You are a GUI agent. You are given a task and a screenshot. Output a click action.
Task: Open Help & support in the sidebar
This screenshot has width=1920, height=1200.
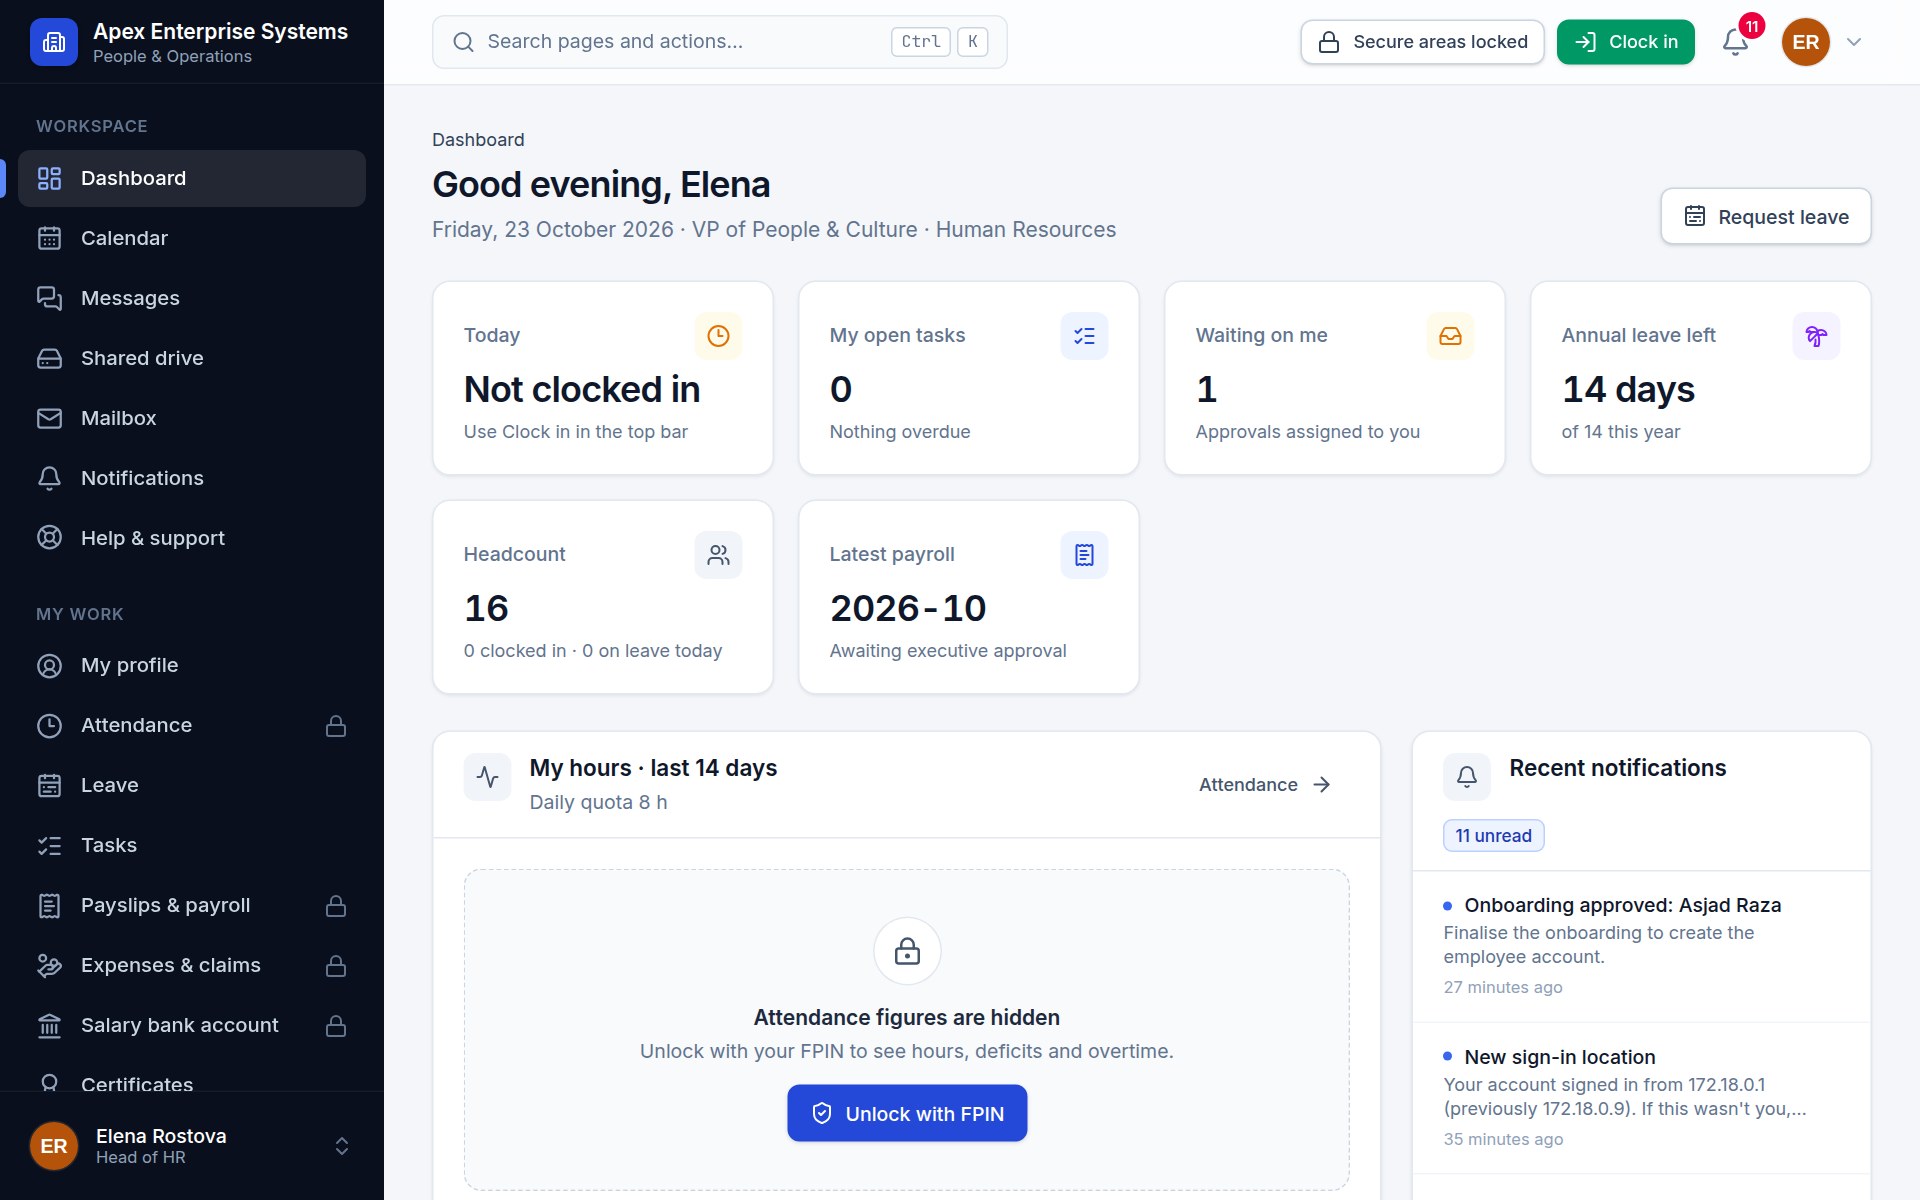coord(192,538)
